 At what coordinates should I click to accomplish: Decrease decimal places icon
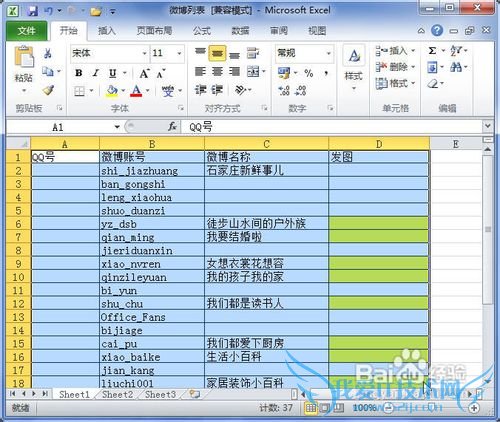point(301,90)
